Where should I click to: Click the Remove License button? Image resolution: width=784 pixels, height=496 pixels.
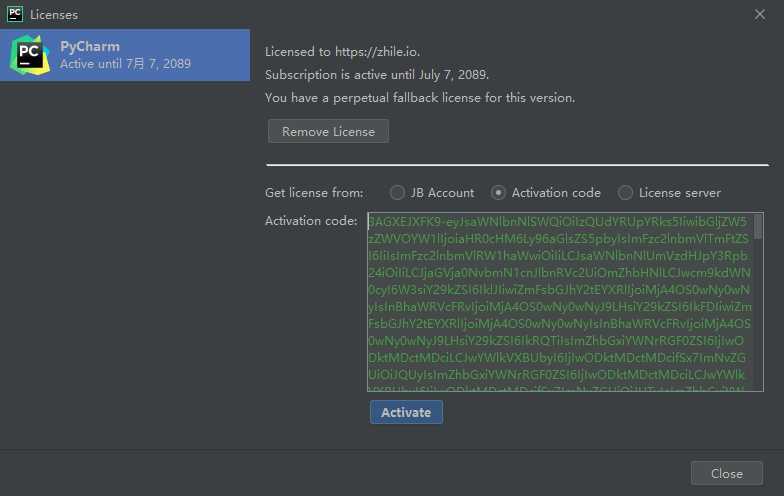328,131
